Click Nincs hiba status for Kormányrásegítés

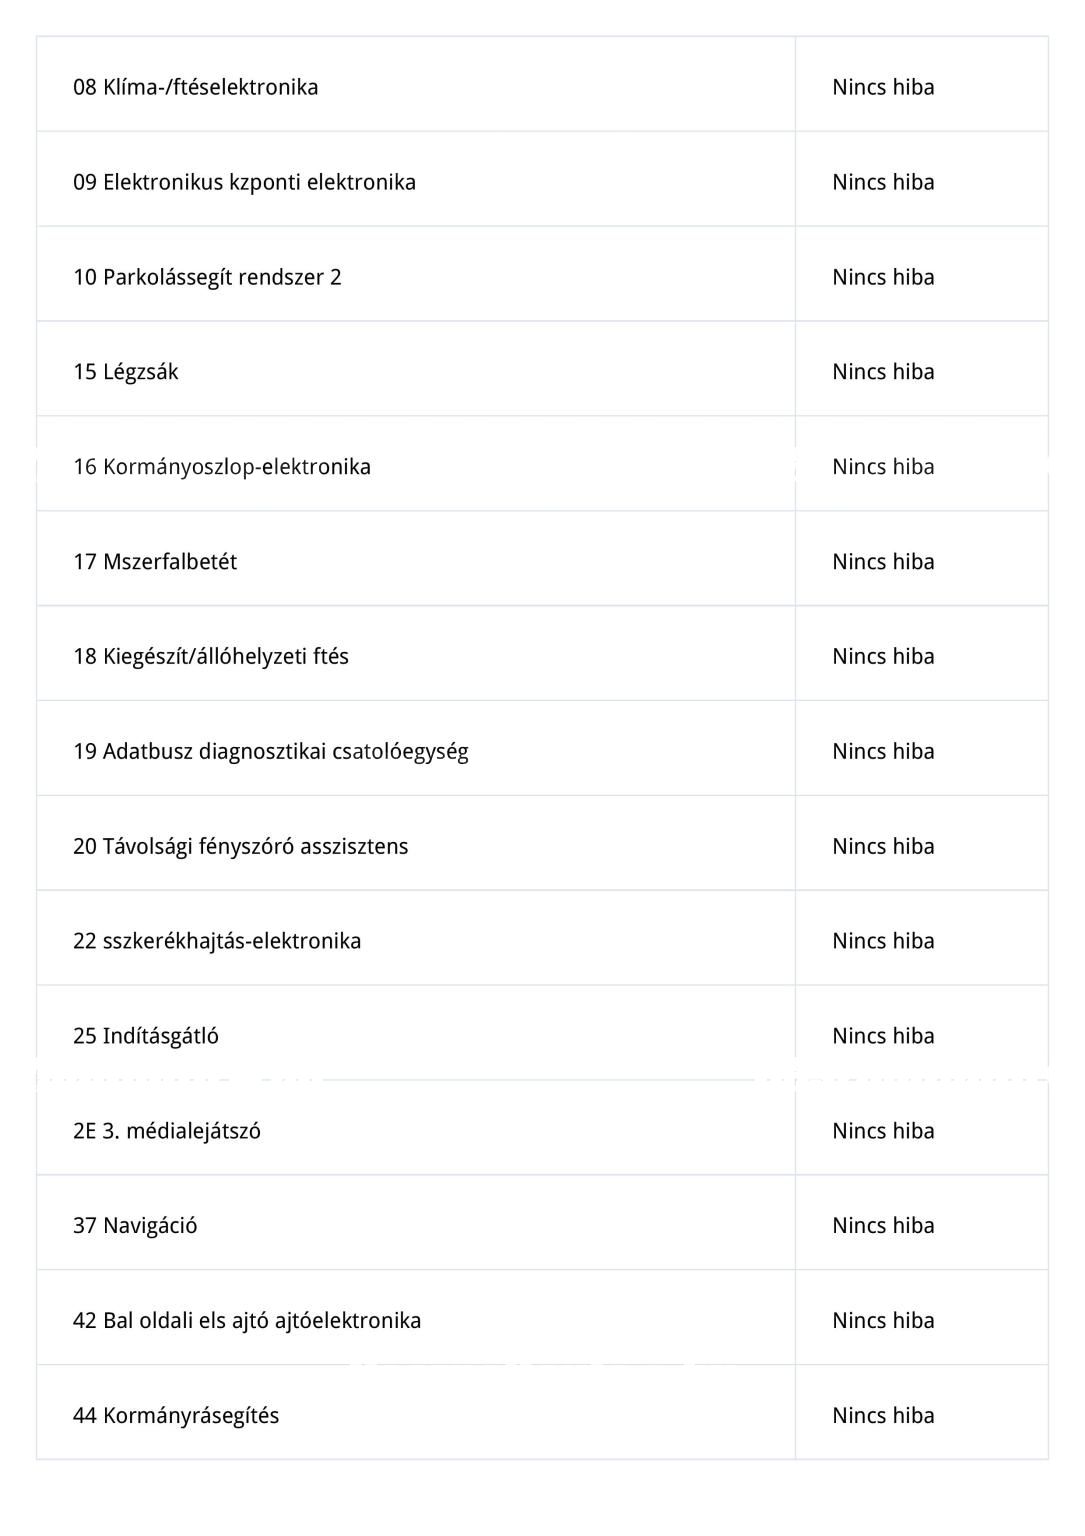click(x=883, y=1416)
